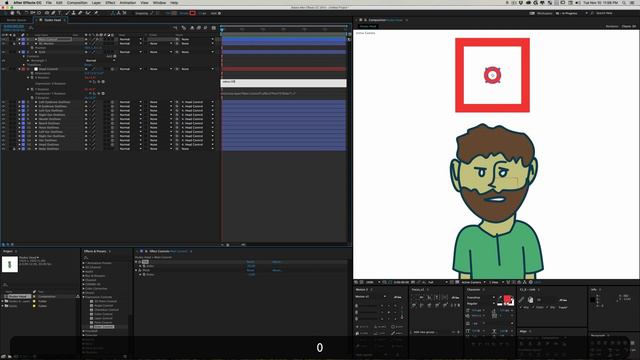Select the Pan Behind anchor tool
640x360 pixels.
point(39,13)
